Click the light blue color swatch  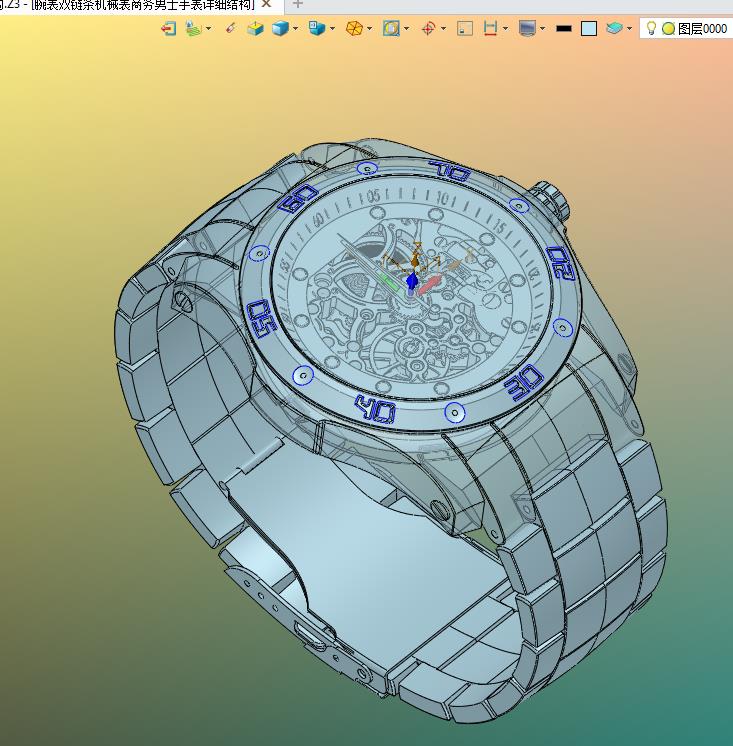589,29
